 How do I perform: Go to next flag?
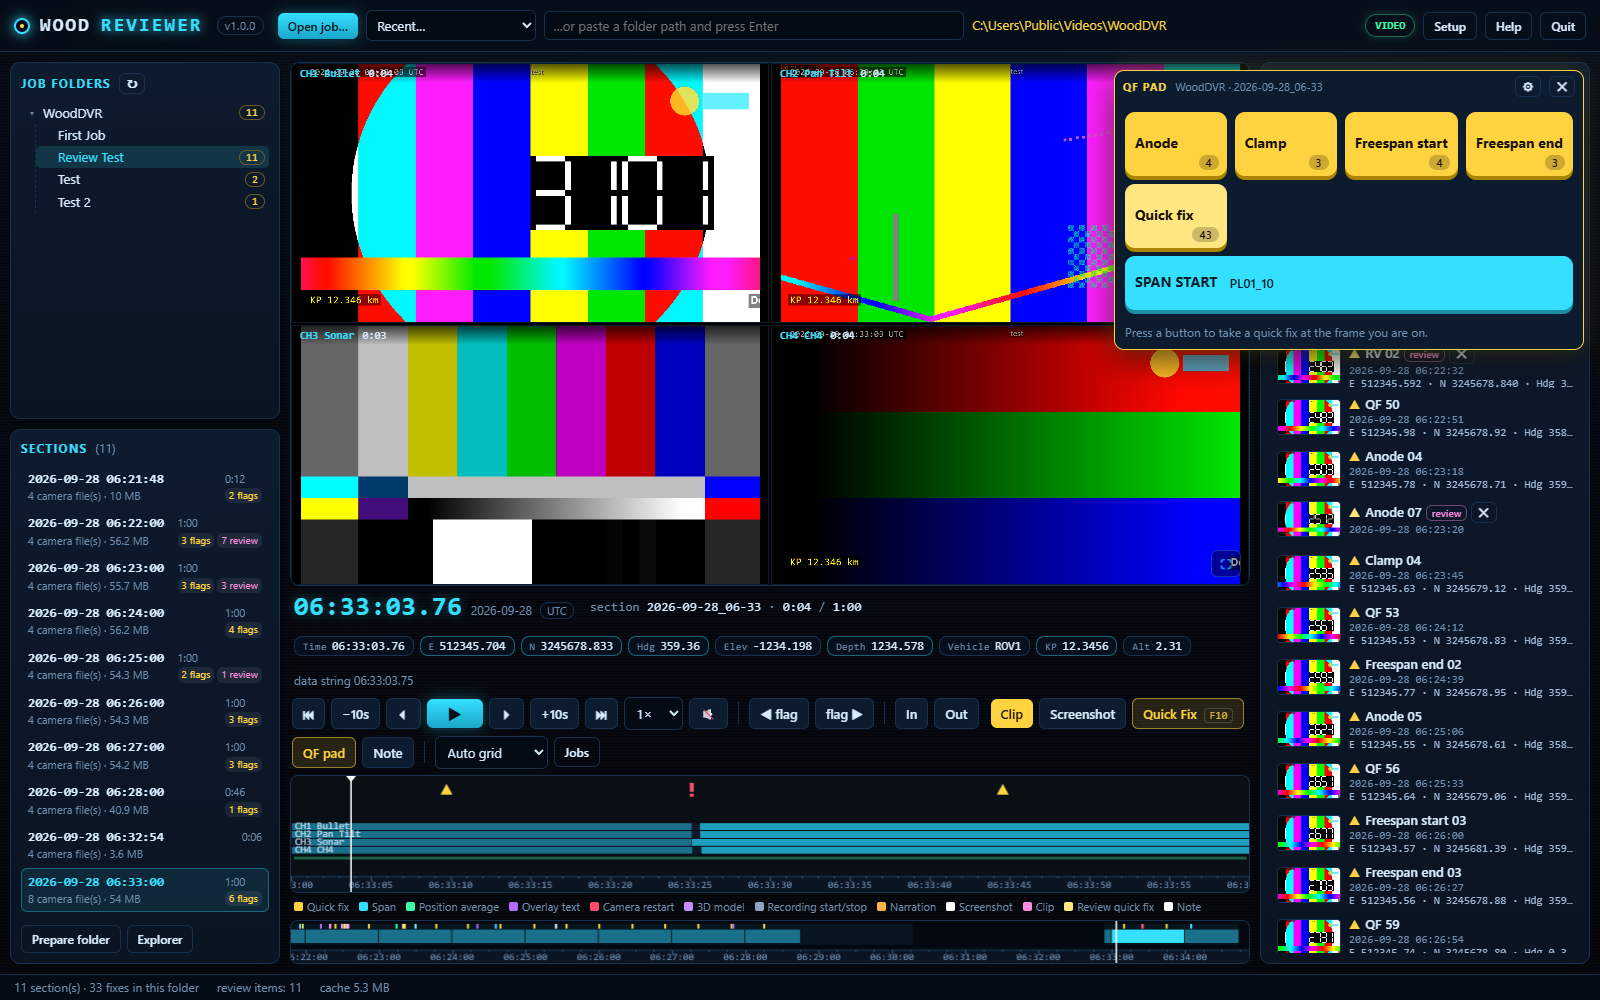click(844, 714)
